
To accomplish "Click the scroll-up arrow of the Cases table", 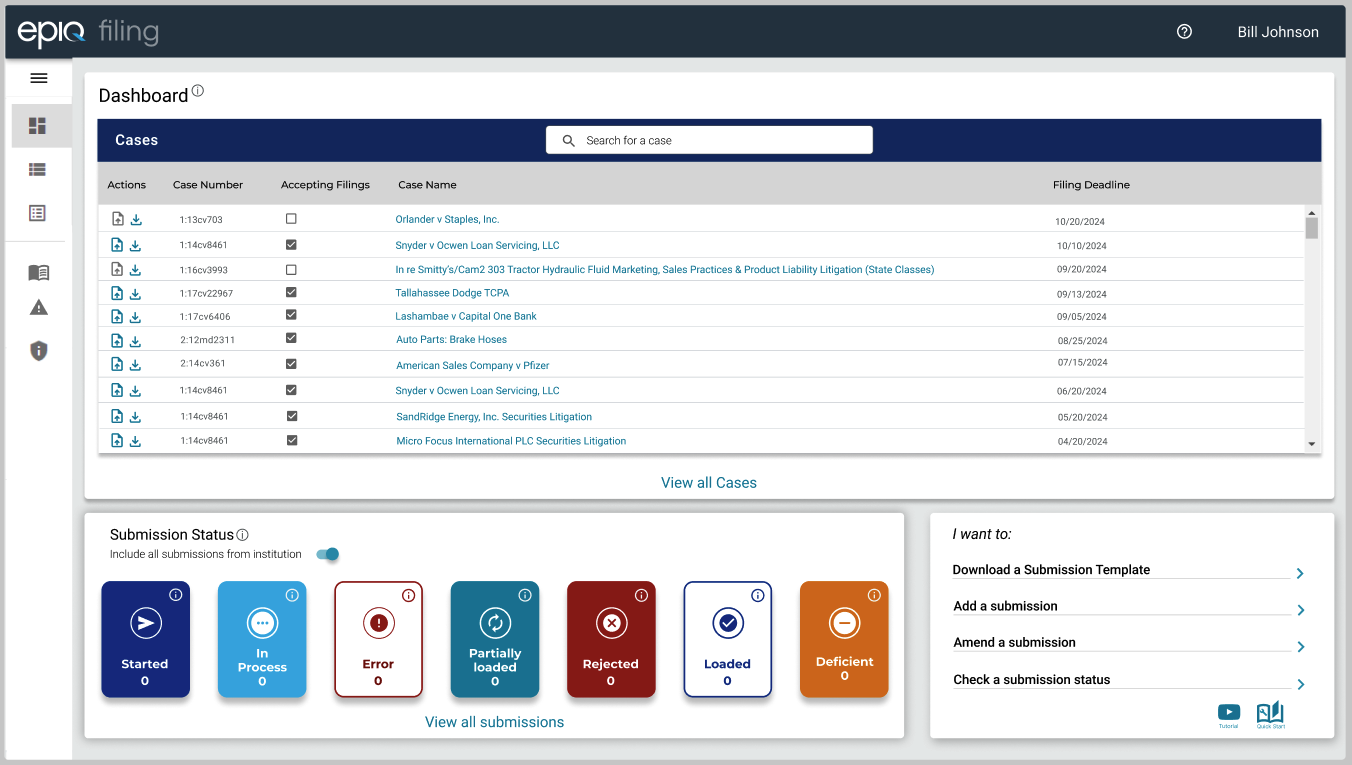I will point(1311,212).
